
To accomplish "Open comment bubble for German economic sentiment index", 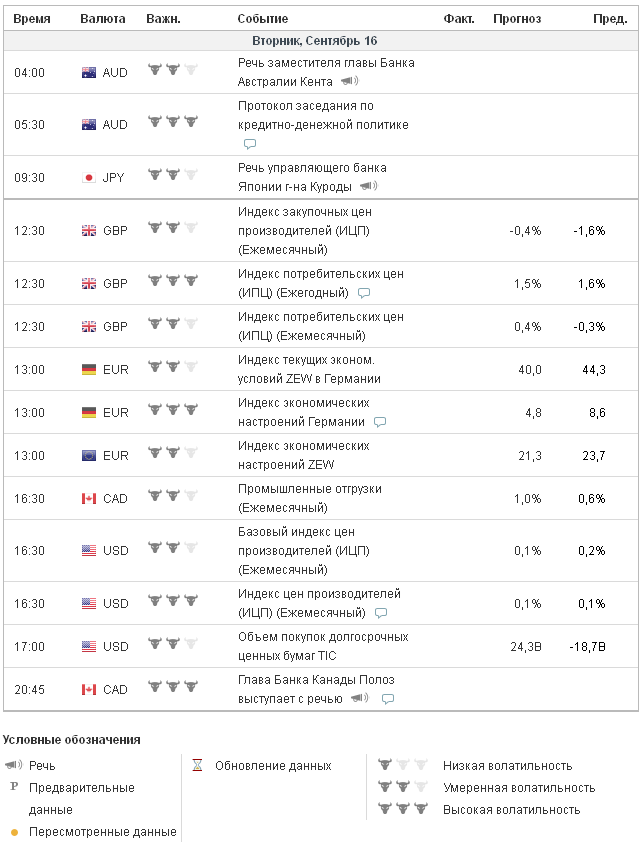I will 380,422.
